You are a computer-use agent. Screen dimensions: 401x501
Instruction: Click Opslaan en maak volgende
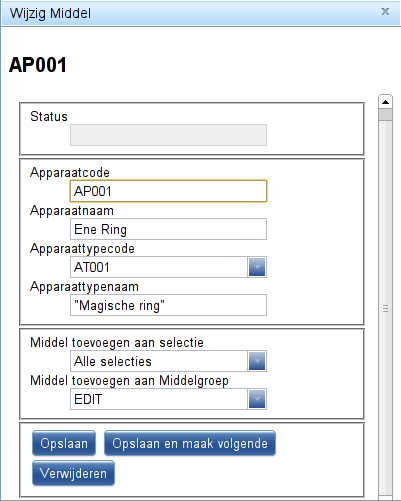tap(190, 443)
